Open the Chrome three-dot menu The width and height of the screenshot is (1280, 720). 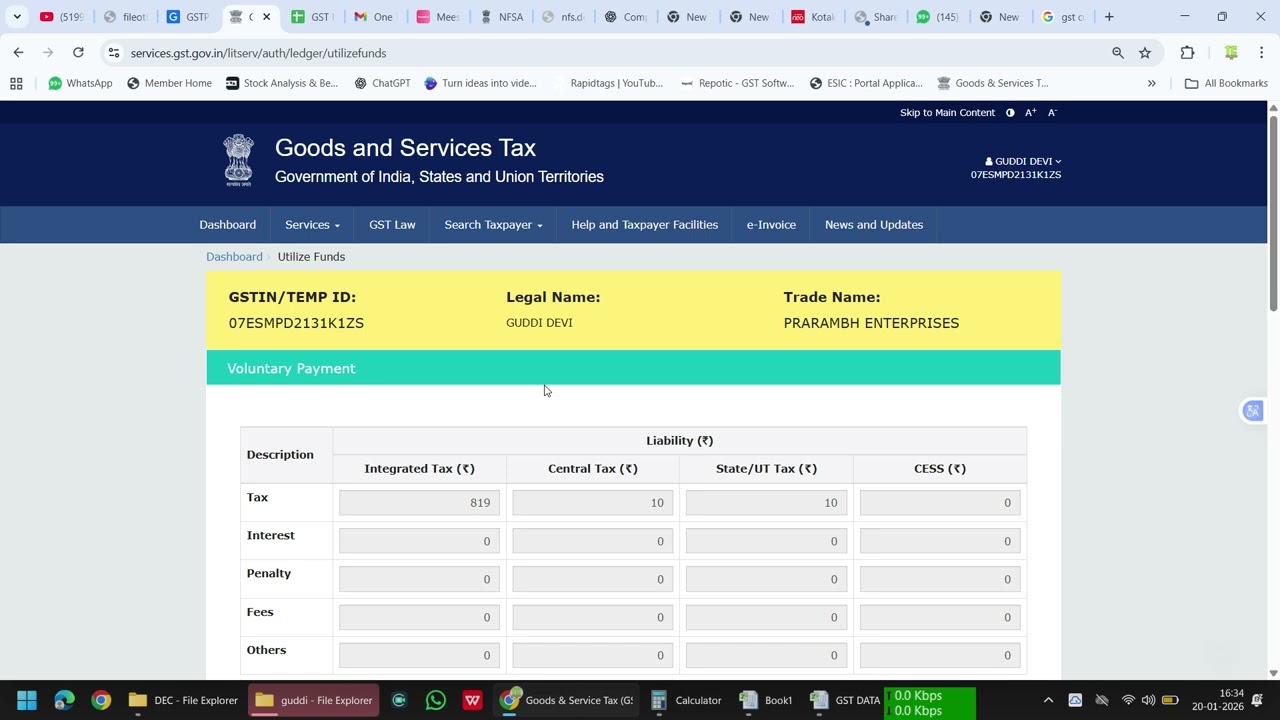1261,53
